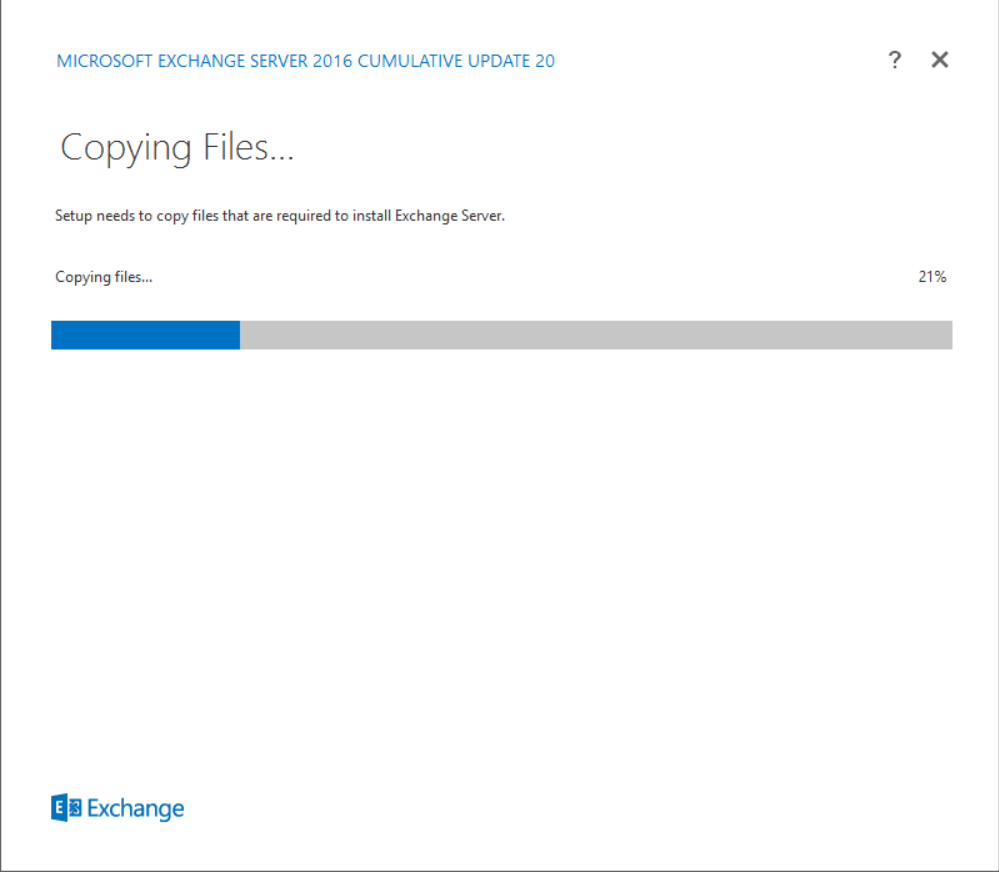Click where blue progress meets gray

click(240, 335)
